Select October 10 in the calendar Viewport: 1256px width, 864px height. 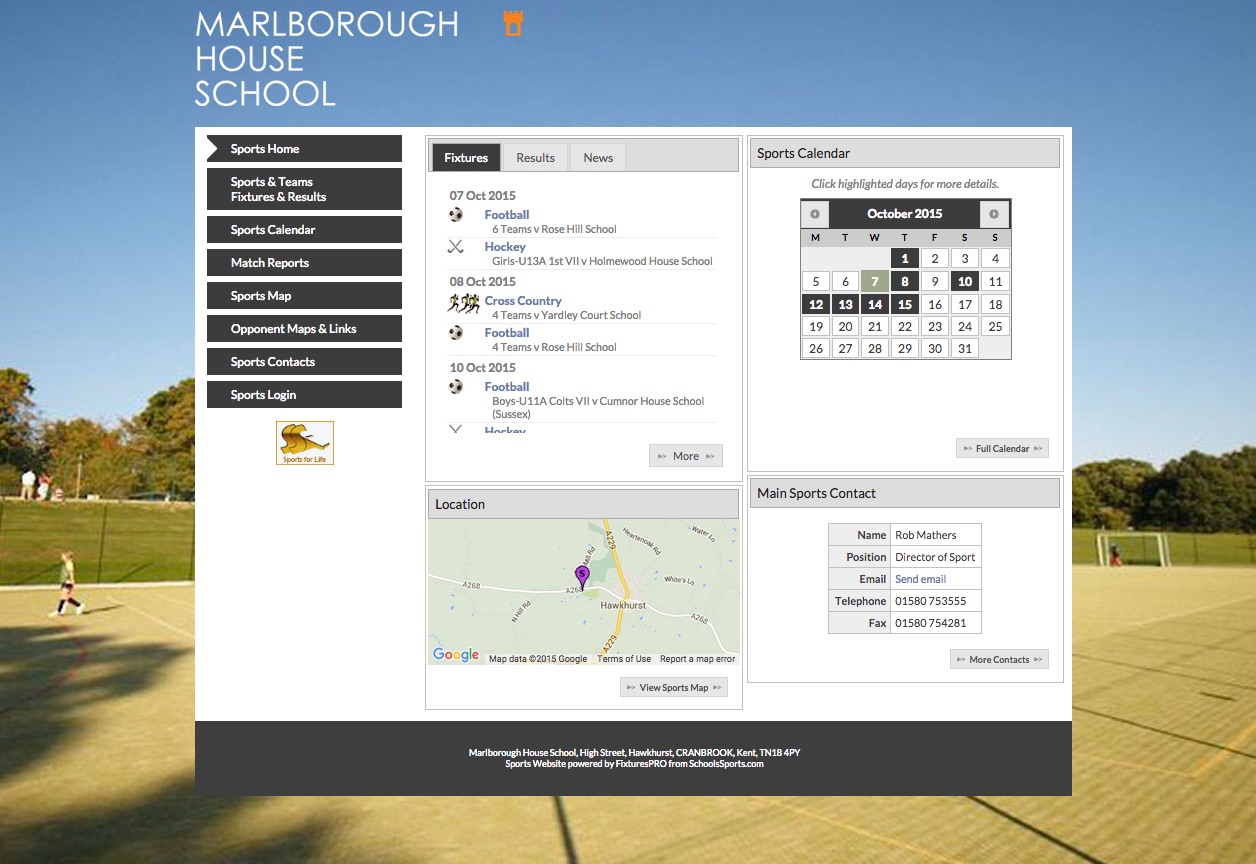(x=965, y=282)
